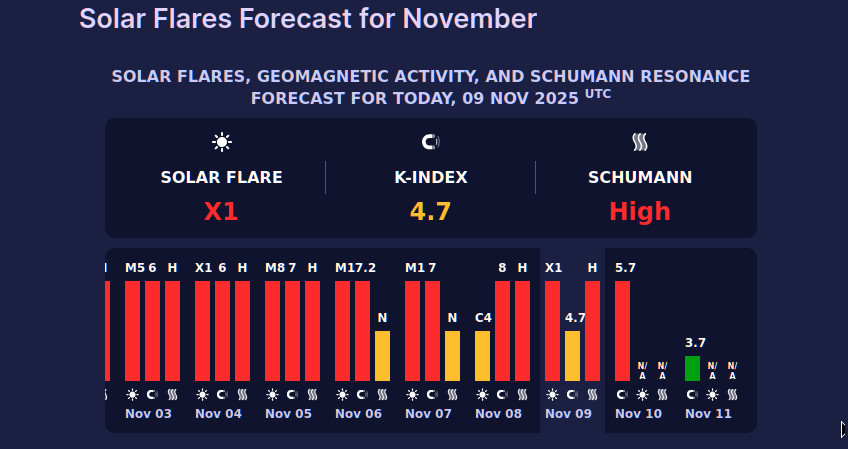Select the Nov 10 date label
The width and height of the screenshot is (848, 449).
pyautogui.click(x=638, y=414)
